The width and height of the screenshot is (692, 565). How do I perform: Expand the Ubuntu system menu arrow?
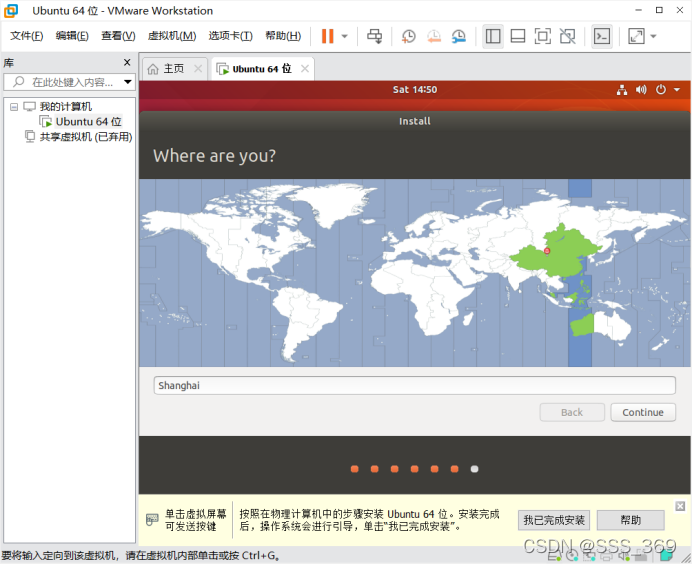677,90
